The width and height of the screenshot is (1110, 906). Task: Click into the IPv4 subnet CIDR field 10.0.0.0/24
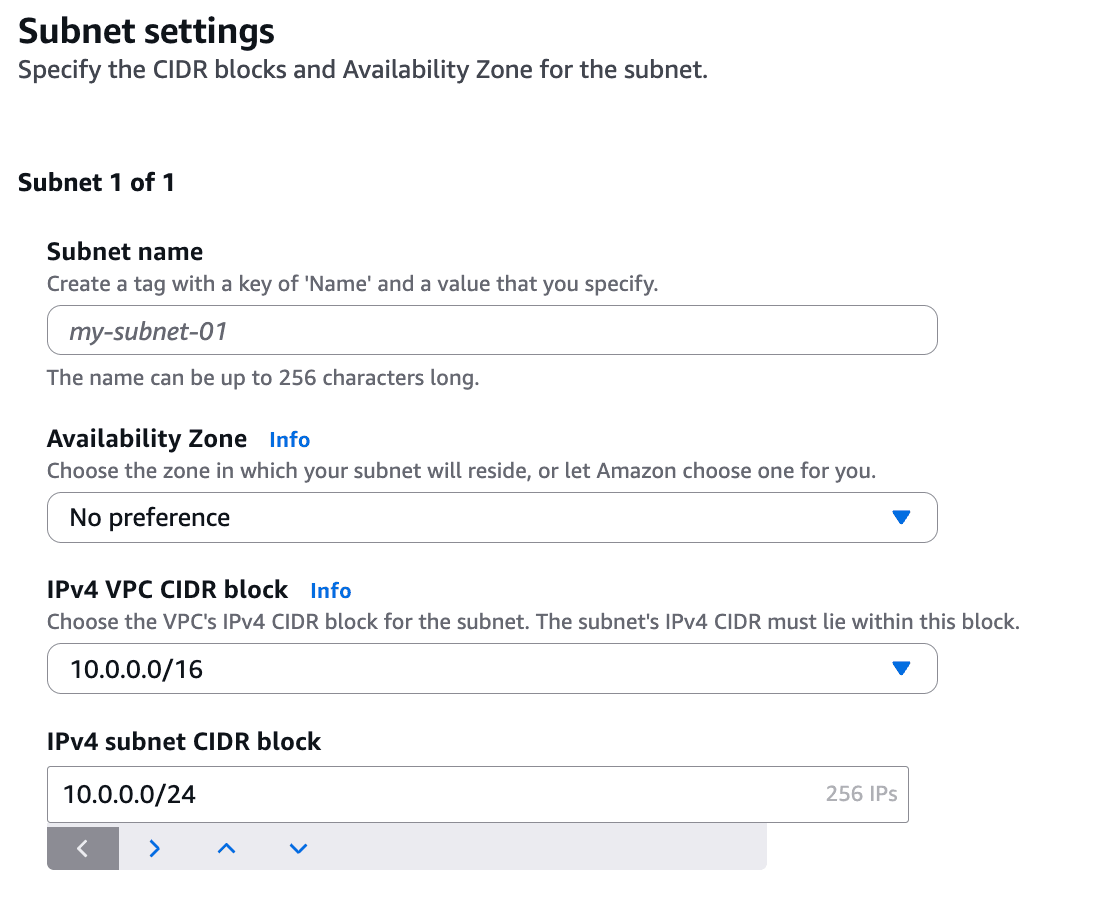pyautogui.click(x=478, y=794)
